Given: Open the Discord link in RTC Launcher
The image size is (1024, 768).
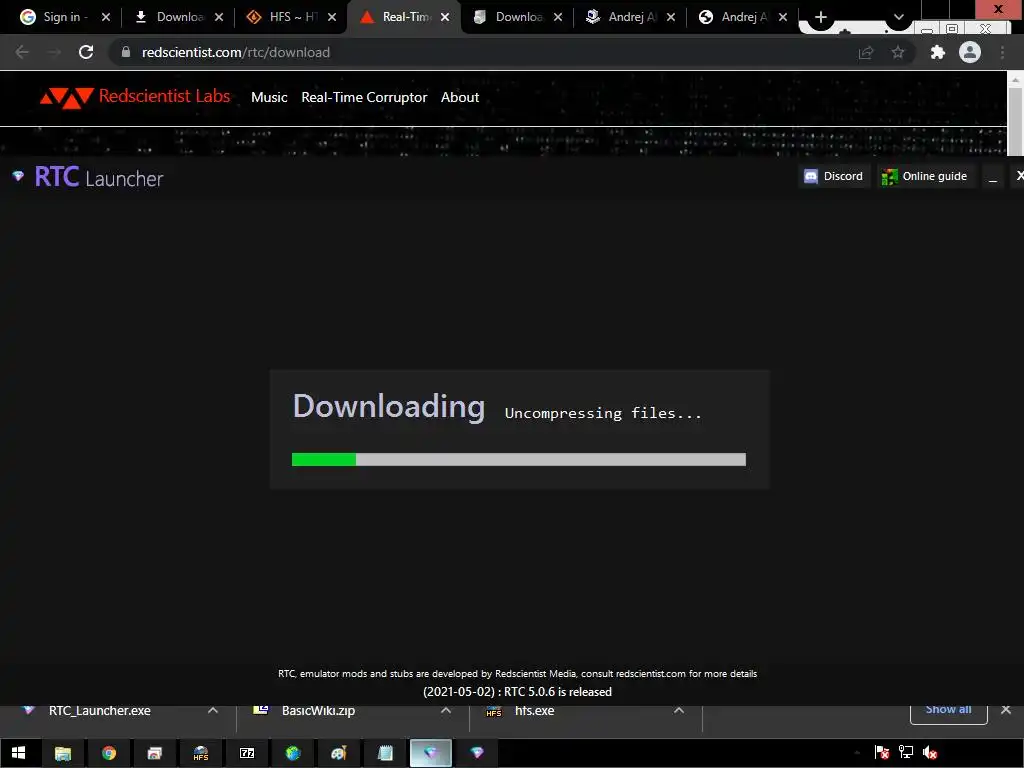Looking at the screenshot, I should tap(833, 176).
